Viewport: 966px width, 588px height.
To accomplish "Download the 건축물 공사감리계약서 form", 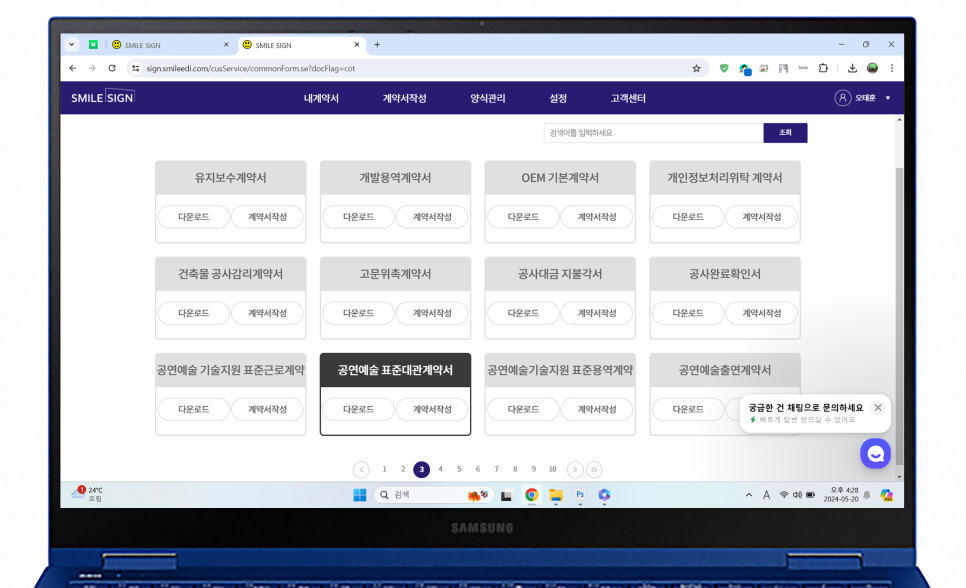I will click(193, 313).
